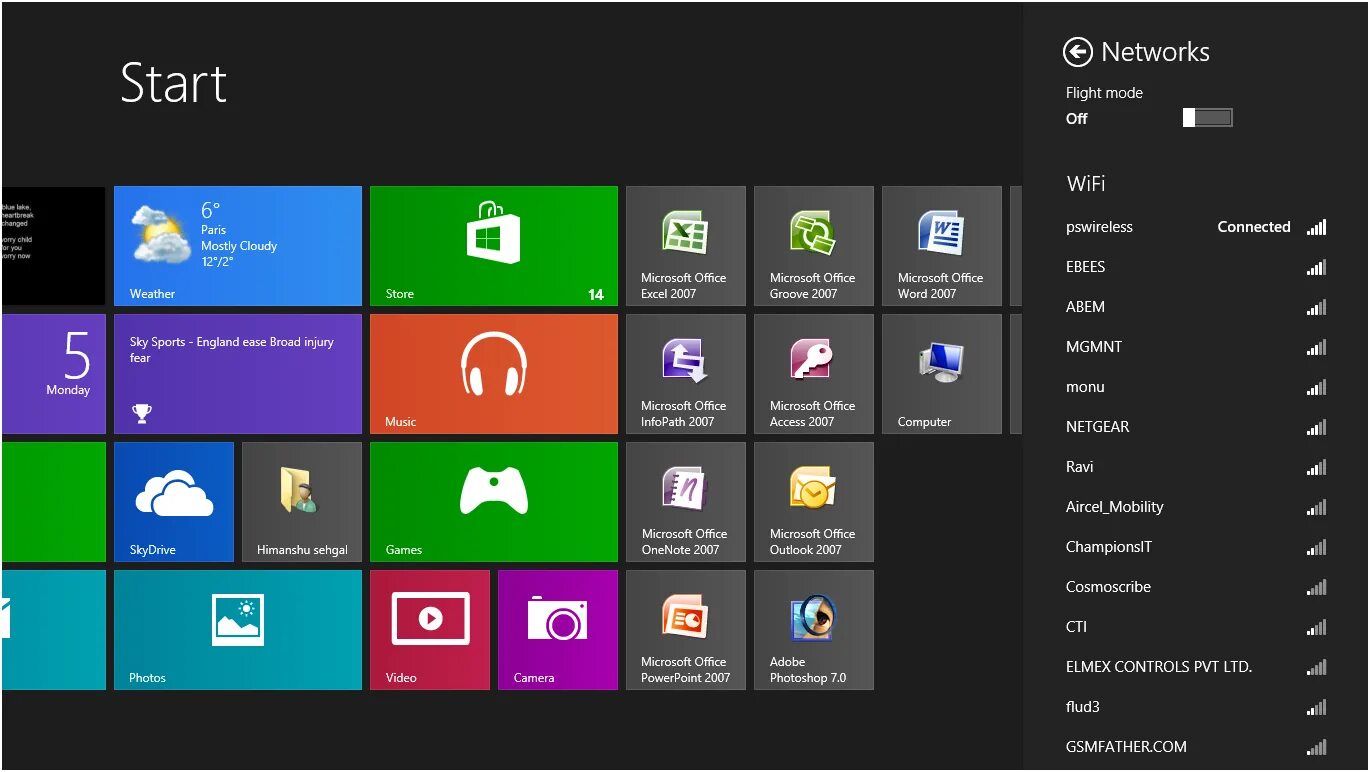Screen dimensions: 1370x772
Task: Open the Himanshu sehgal contact tile
Action: click(302, 502)
